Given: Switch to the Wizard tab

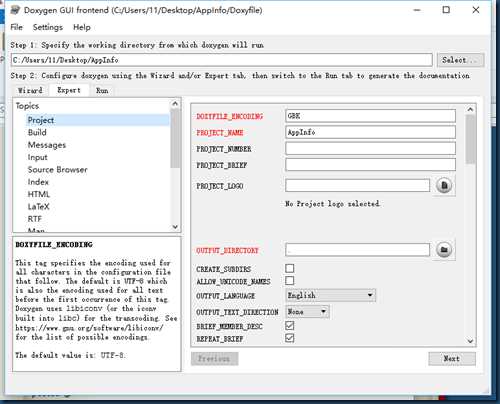Looking at the screenshot, I should [30, 90].
